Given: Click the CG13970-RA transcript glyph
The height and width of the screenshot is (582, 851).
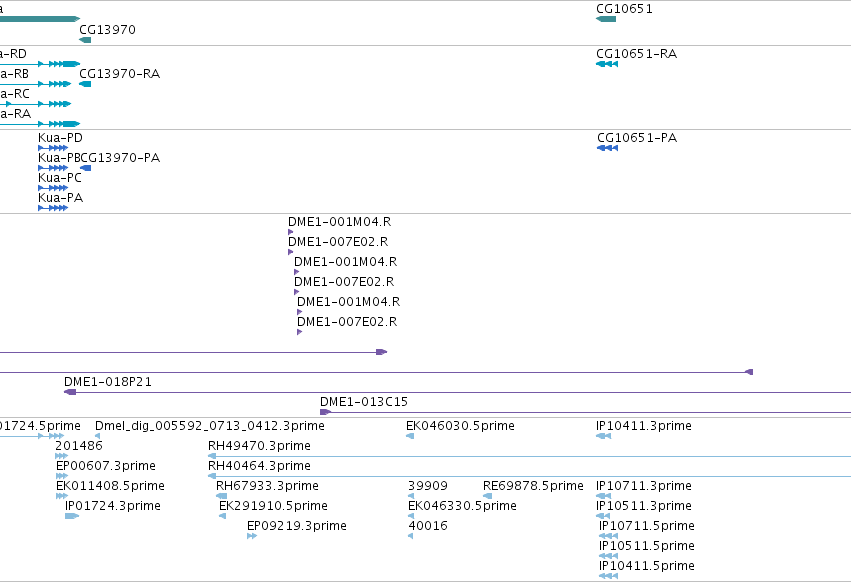Looking at the screenshot, I should (85, 84).
